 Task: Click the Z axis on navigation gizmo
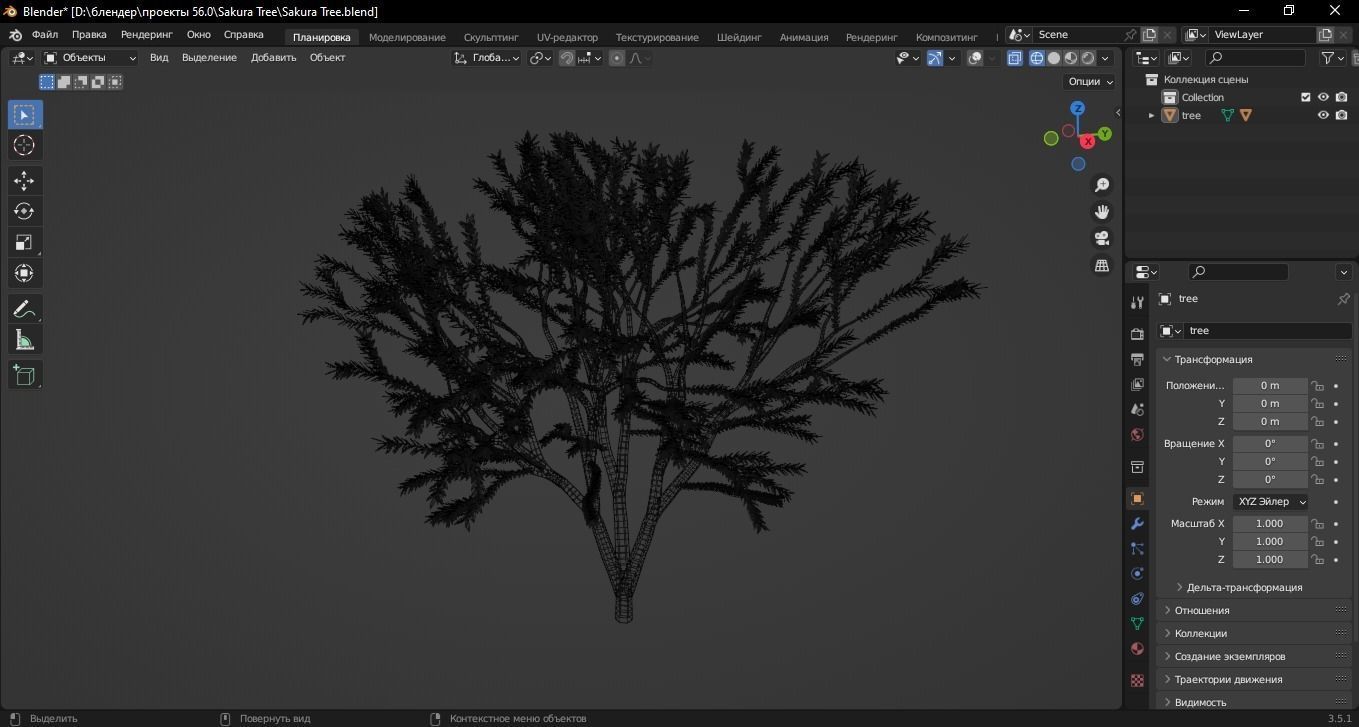point(1077,108)
